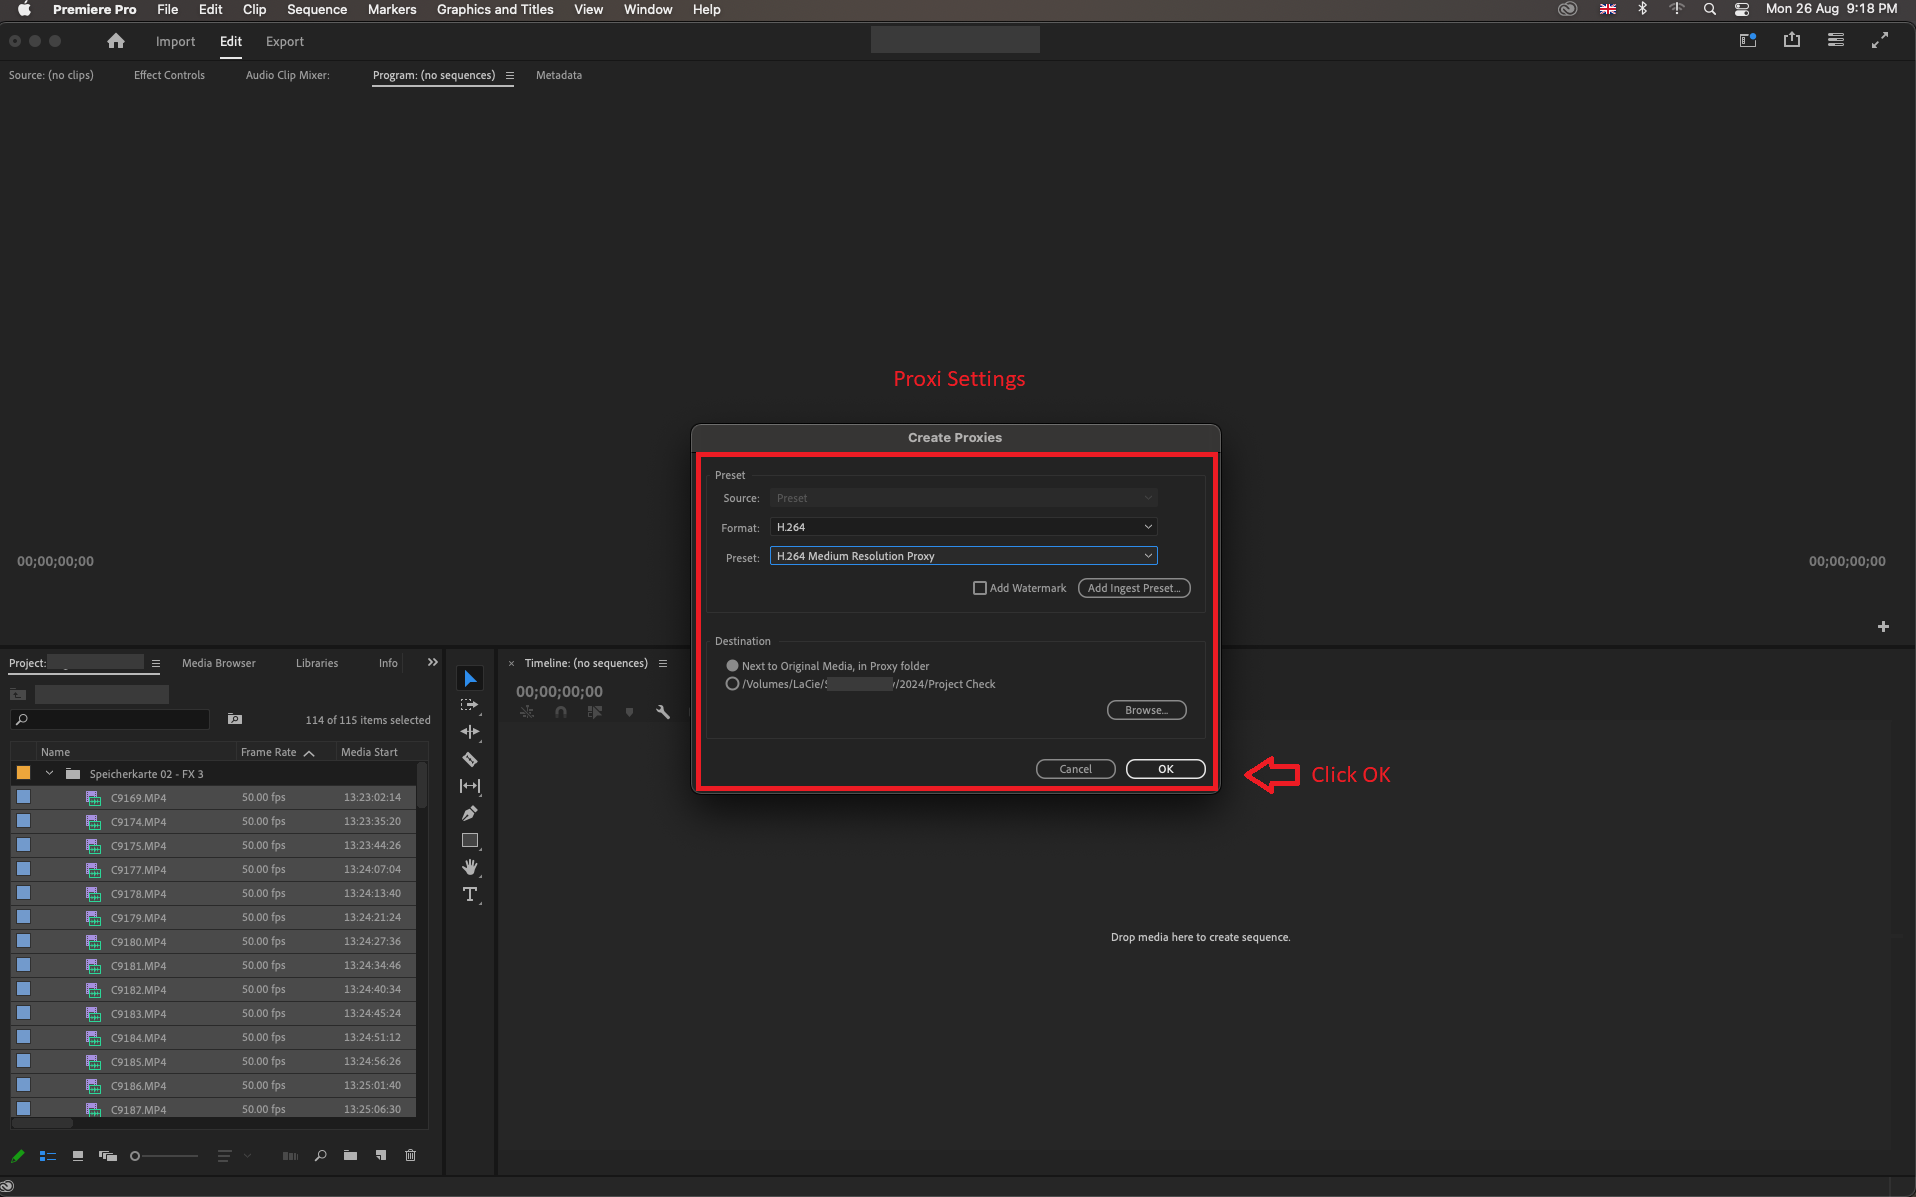Click the New Item icon
The image size is (1916, 1197).
click(x=381, y=1156)
